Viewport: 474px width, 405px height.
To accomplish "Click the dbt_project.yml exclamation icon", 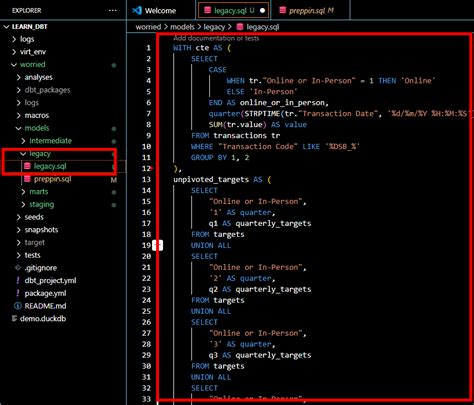I will pos(18,280).
